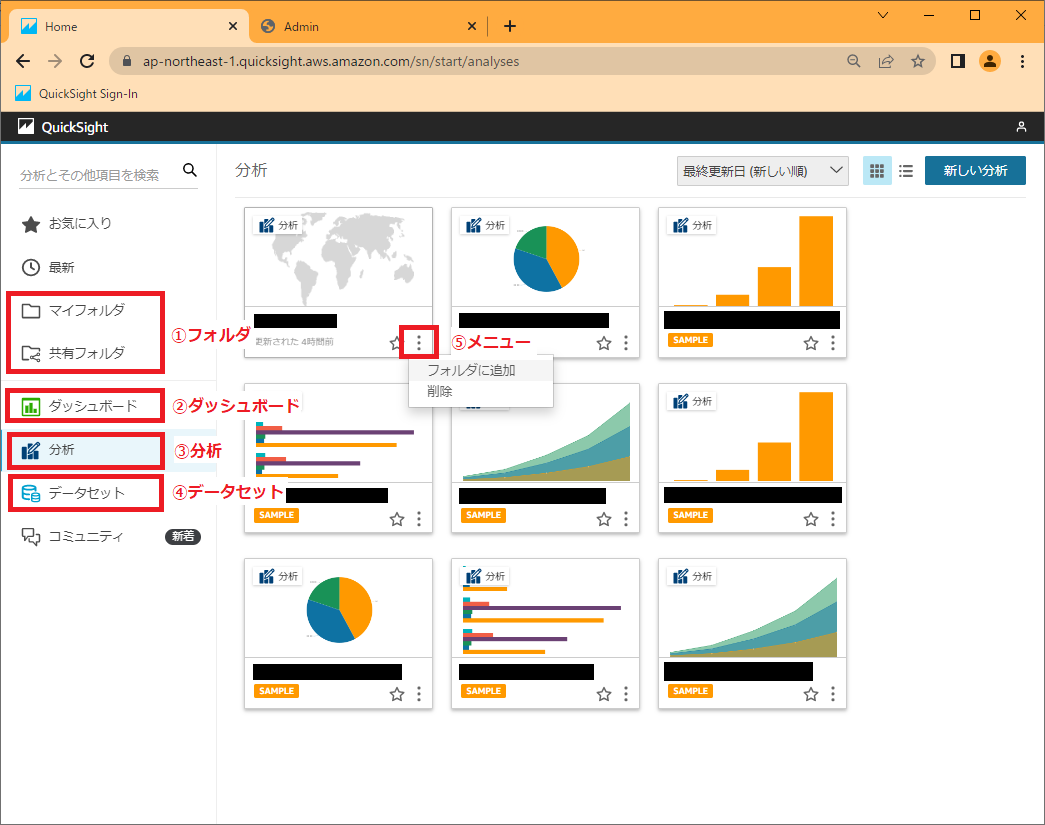The height and width of the screenshot is (825, 1045).
Task: Bookmark this page with the address bar star
Action: (x=918, y=61)
